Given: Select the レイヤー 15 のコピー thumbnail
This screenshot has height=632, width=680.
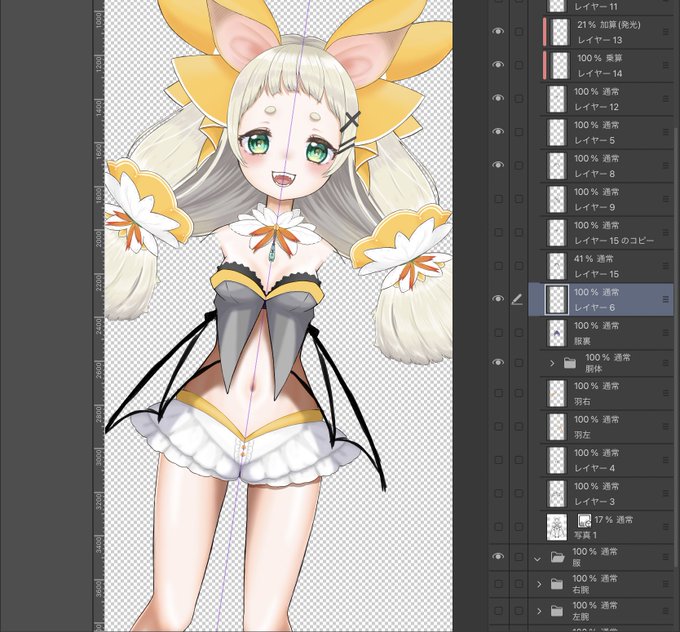Looking at the screenshot, I should click(x=556, y=232).
